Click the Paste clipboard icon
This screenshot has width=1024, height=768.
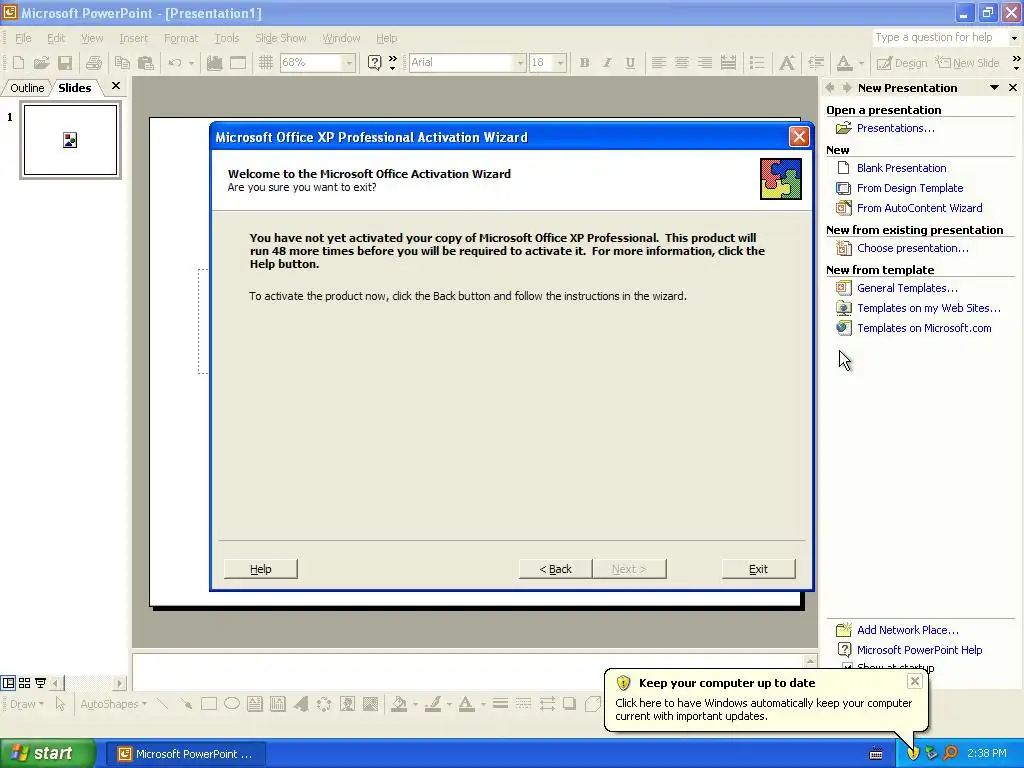click(x=146, y=63)
